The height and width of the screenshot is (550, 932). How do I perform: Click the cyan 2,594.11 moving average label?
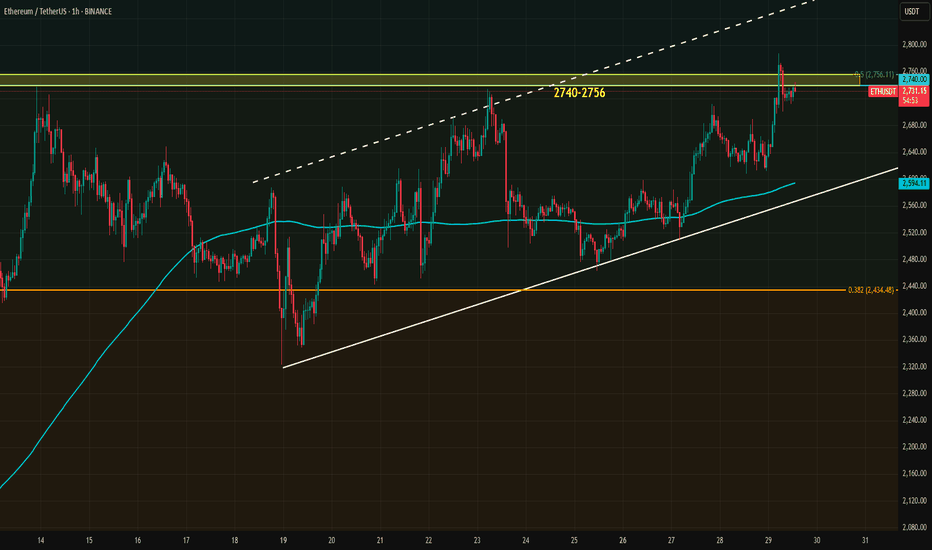tap(914, 184)
